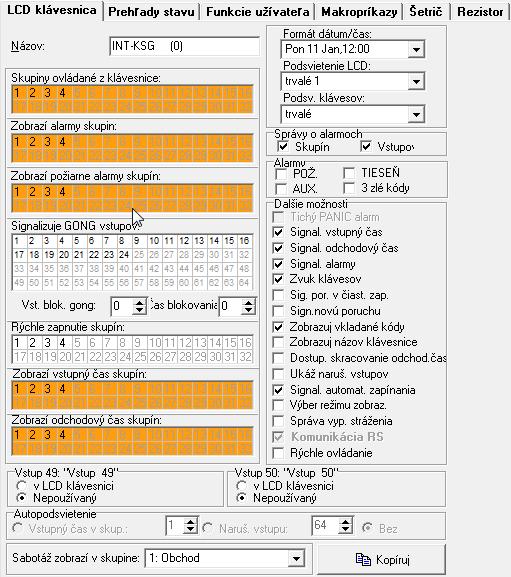The width and height of the screenshot is (511, 577).
Task: Click the Vst. blok. gong stepper arrows
Action: tap(139, 306)
